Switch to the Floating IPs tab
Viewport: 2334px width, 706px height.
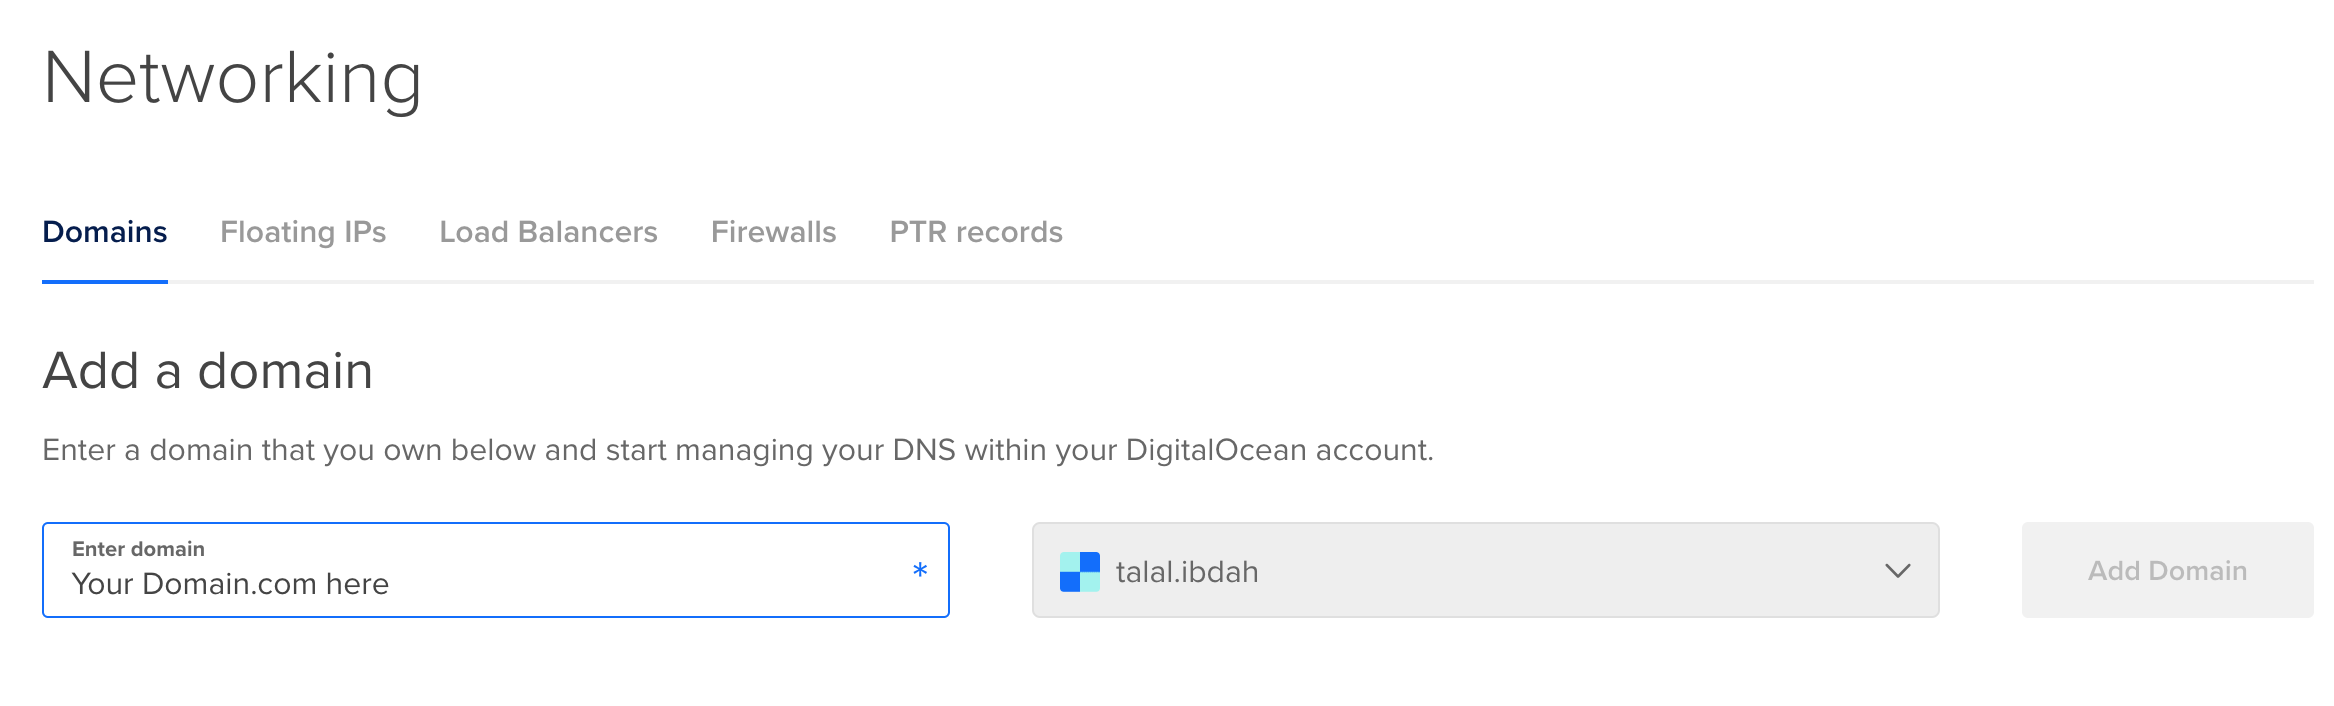point(305,232)
